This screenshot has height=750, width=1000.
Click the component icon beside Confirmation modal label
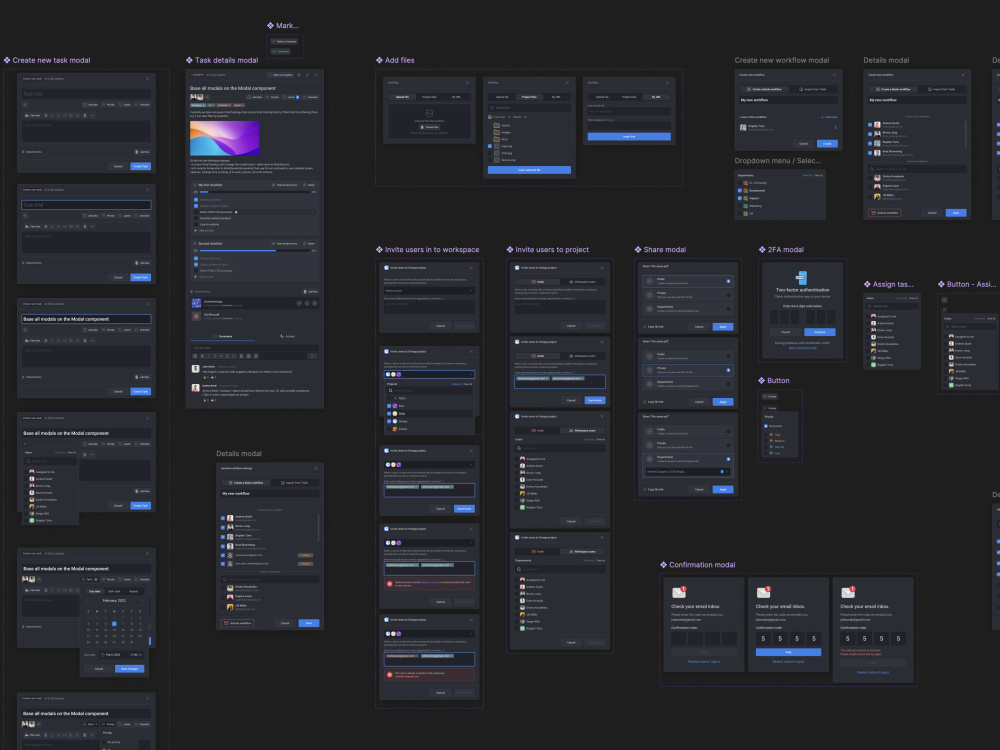pyautogui.click(x=663, y=564)
